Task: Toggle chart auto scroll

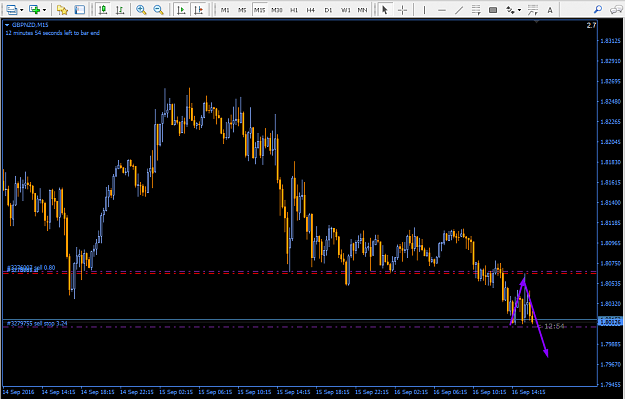Action: tap(181, 10)
